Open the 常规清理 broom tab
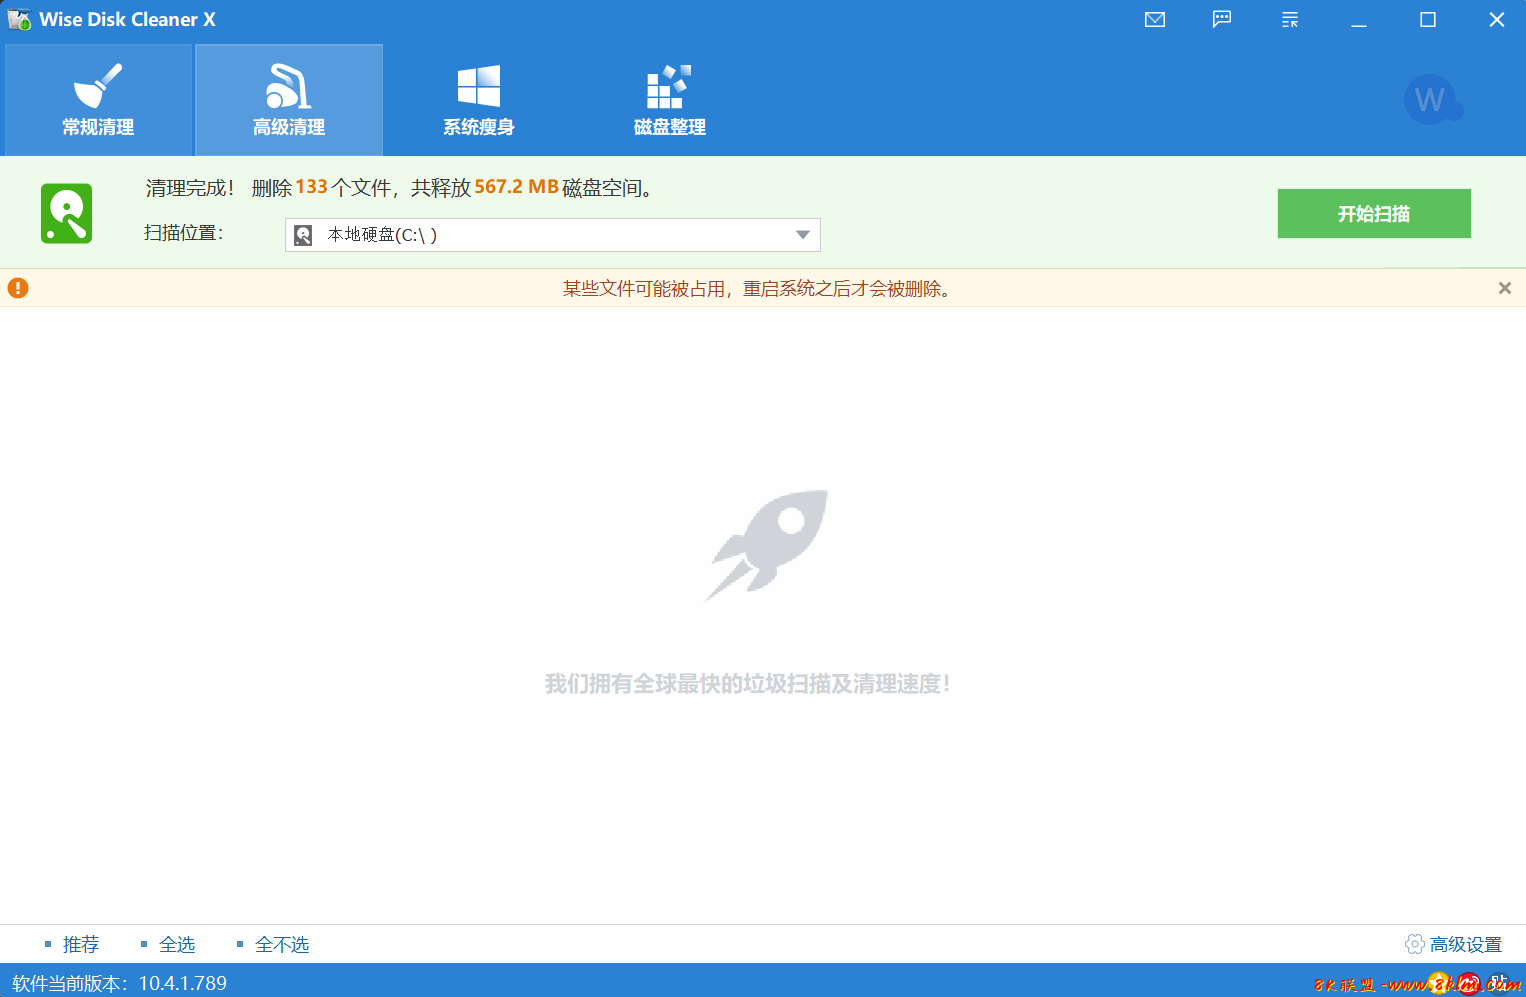This screenshot has width=1526, height=997. tap(98, 100)
